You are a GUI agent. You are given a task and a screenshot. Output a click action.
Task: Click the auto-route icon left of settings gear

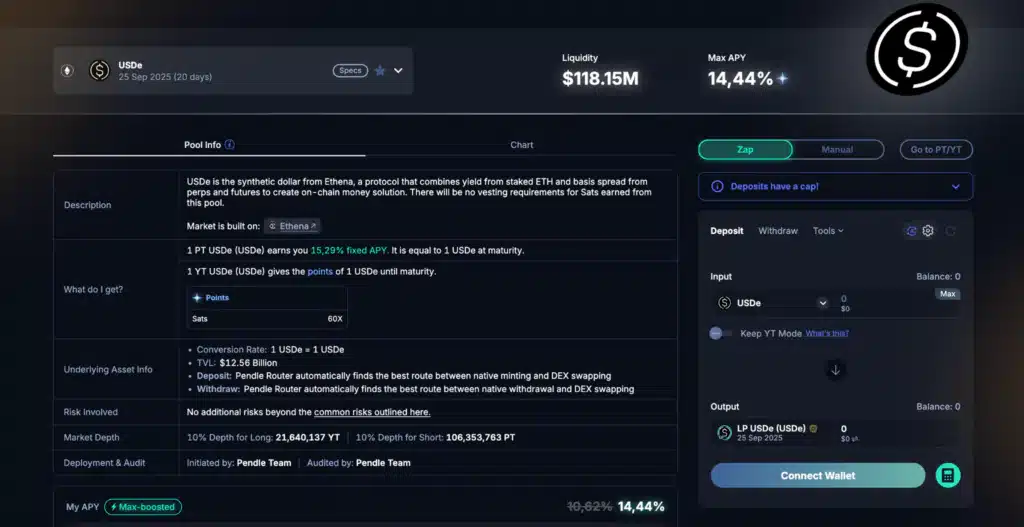[x=912, y=231]
